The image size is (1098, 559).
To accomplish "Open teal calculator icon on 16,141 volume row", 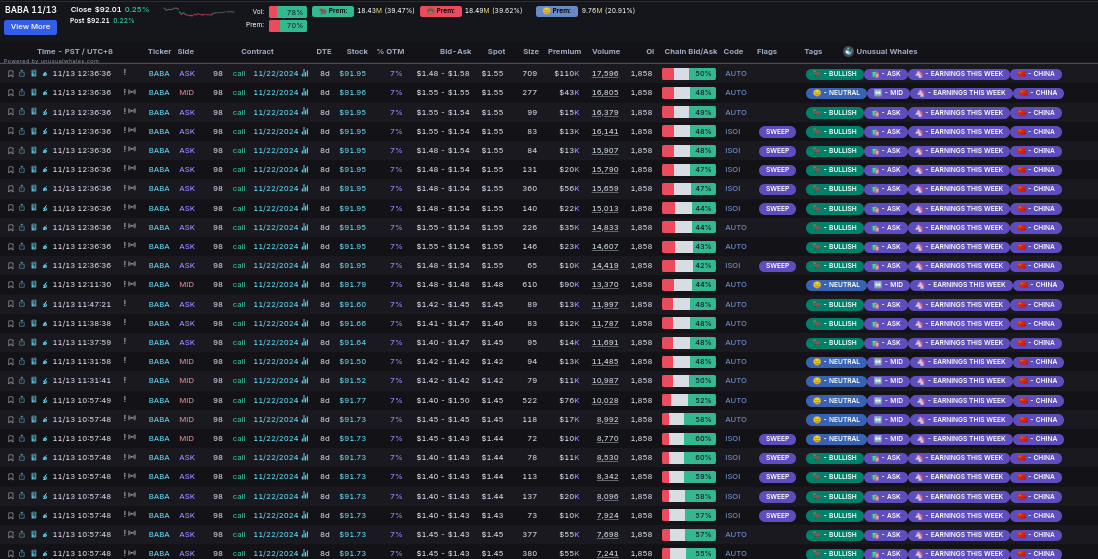I will click(x=34, y=131).
